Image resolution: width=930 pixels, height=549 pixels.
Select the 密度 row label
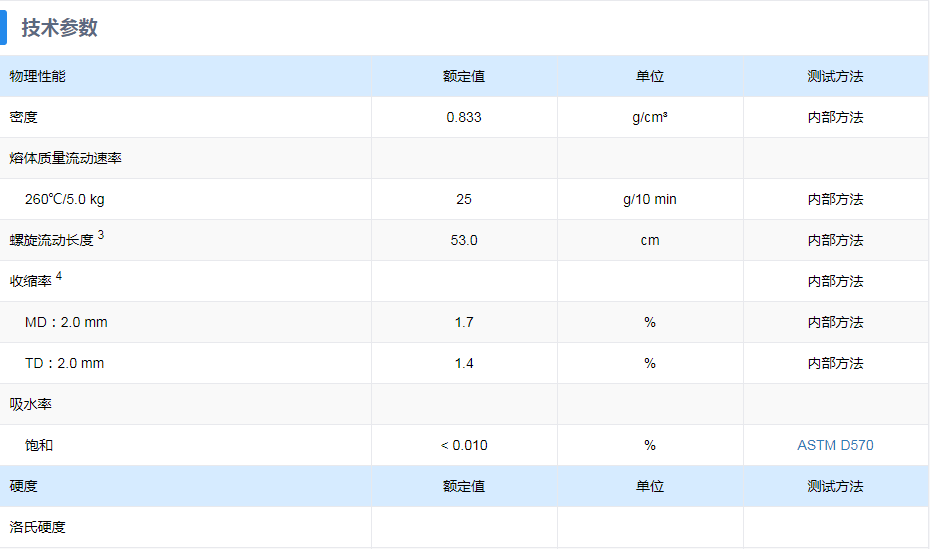coord(24,117)
